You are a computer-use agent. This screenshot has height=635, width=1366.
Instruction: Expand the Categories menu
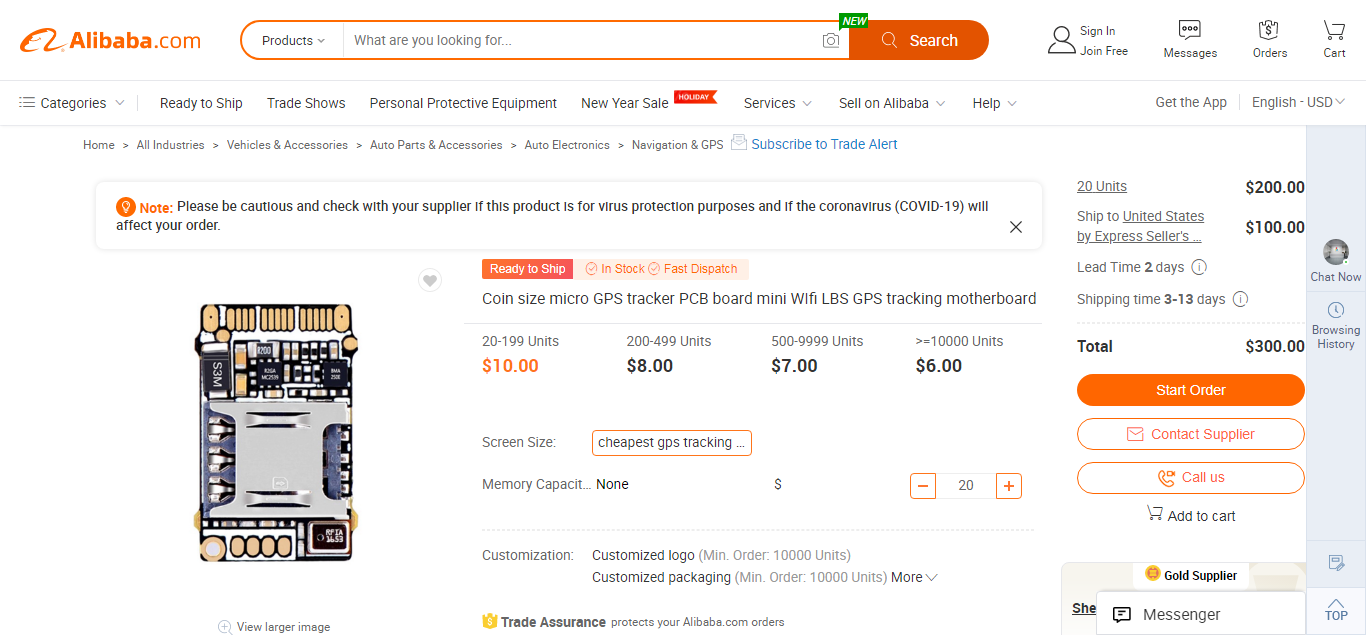72,103
